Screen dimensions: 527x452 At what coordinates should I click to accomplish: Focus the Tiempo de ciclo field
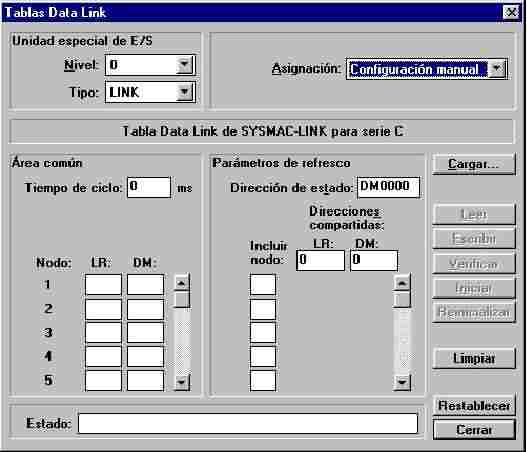coord(149,187)
